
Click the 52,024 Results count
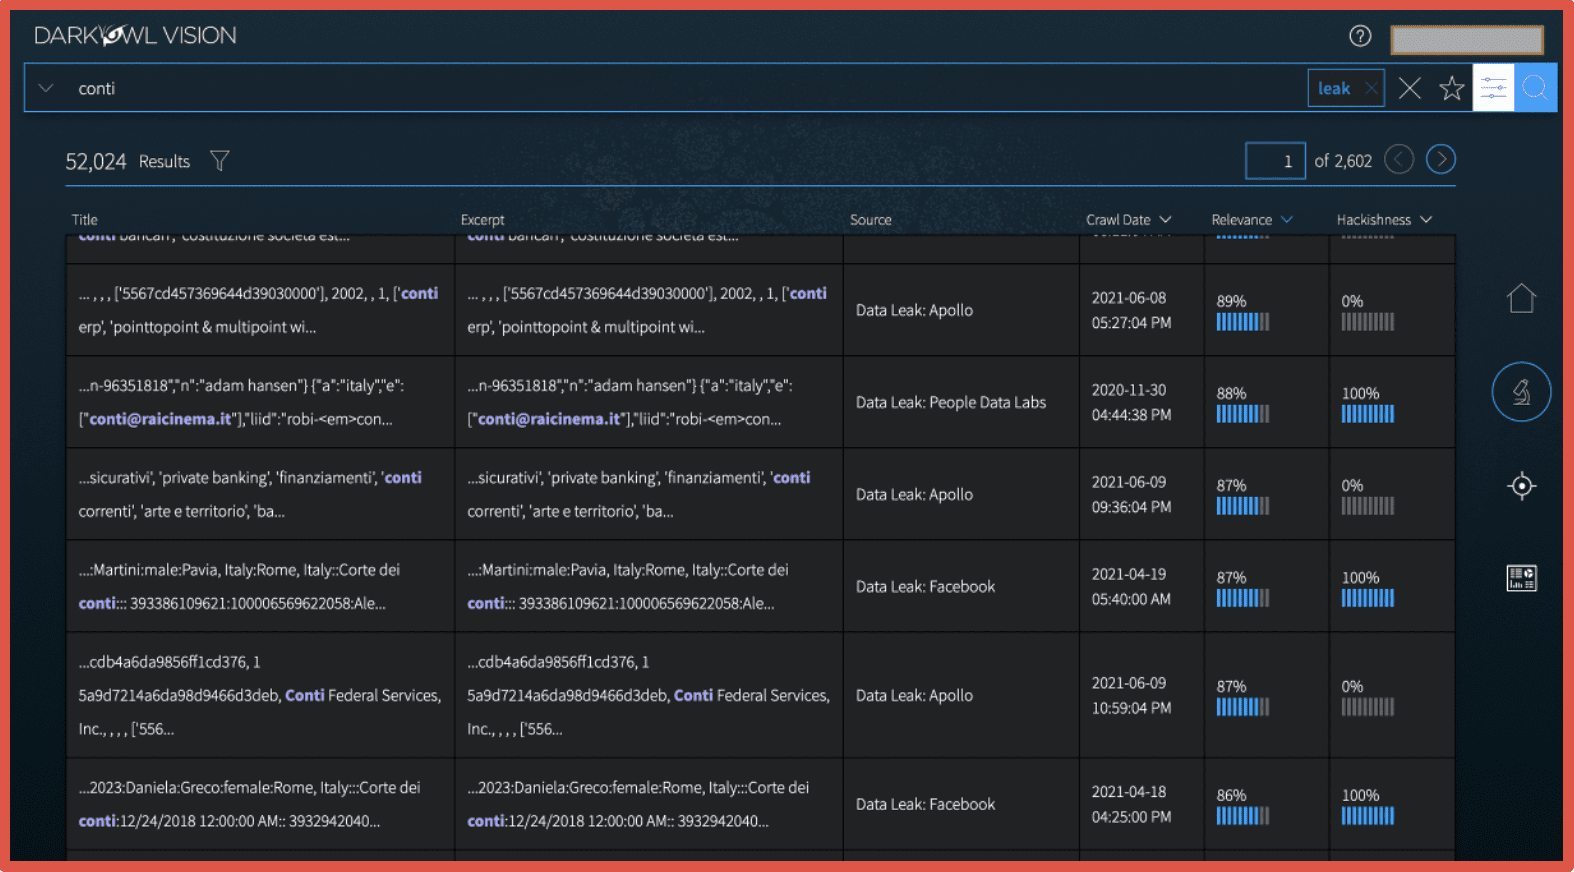tap(127, 161)
